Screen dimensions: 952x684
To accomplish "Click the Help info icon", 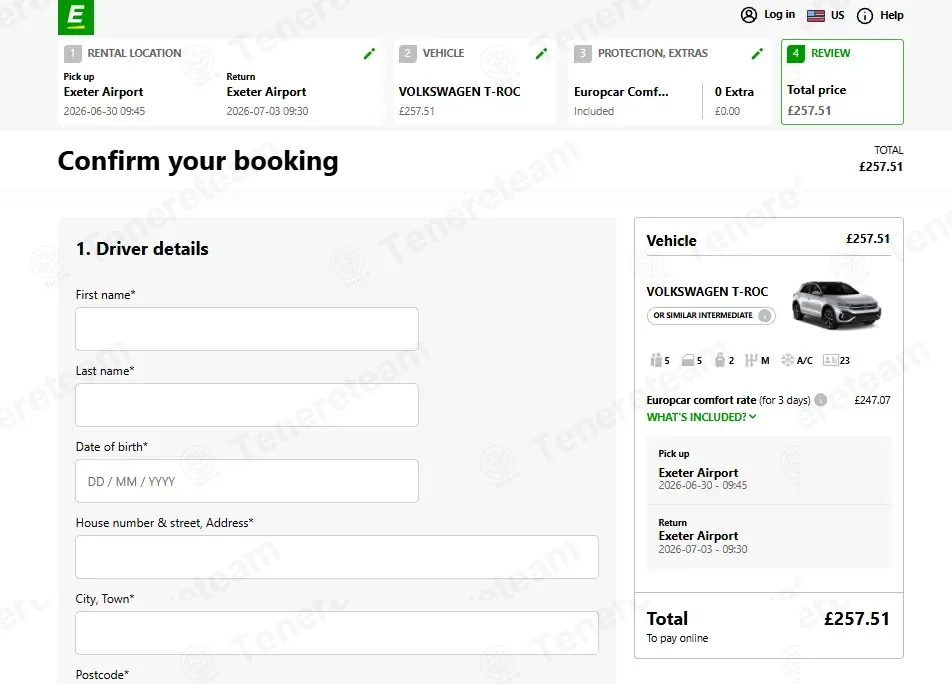I will click(865, 16).
